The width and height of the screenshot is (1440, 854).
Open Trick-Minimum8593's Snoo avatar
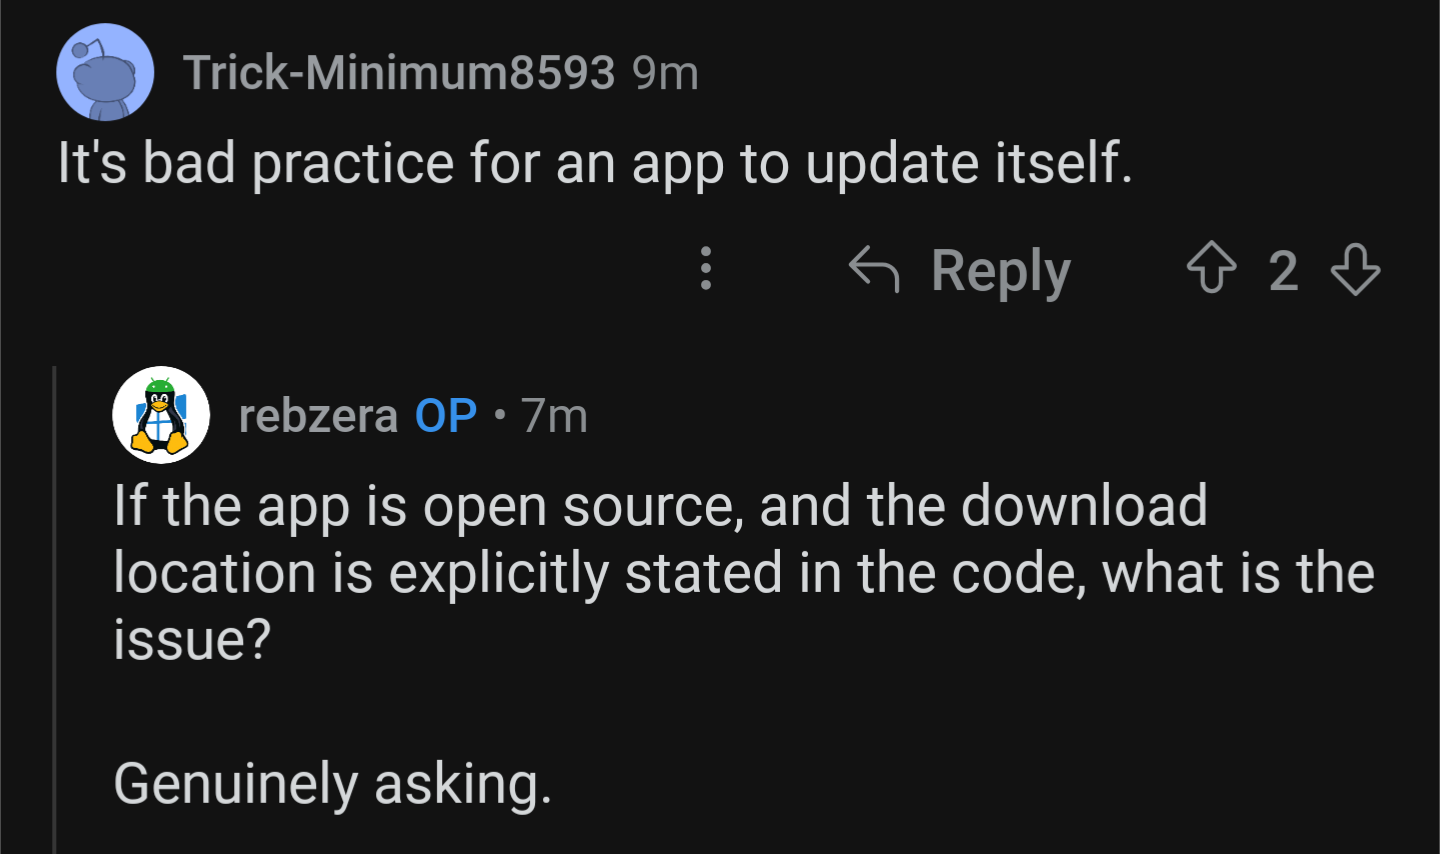105,73
